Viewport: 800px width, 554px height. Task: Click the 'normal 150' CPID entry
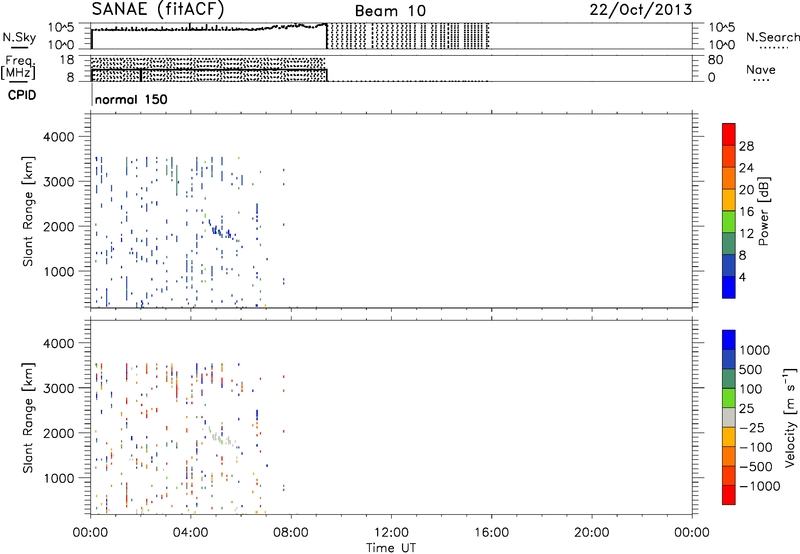click(x=131, y=99)
